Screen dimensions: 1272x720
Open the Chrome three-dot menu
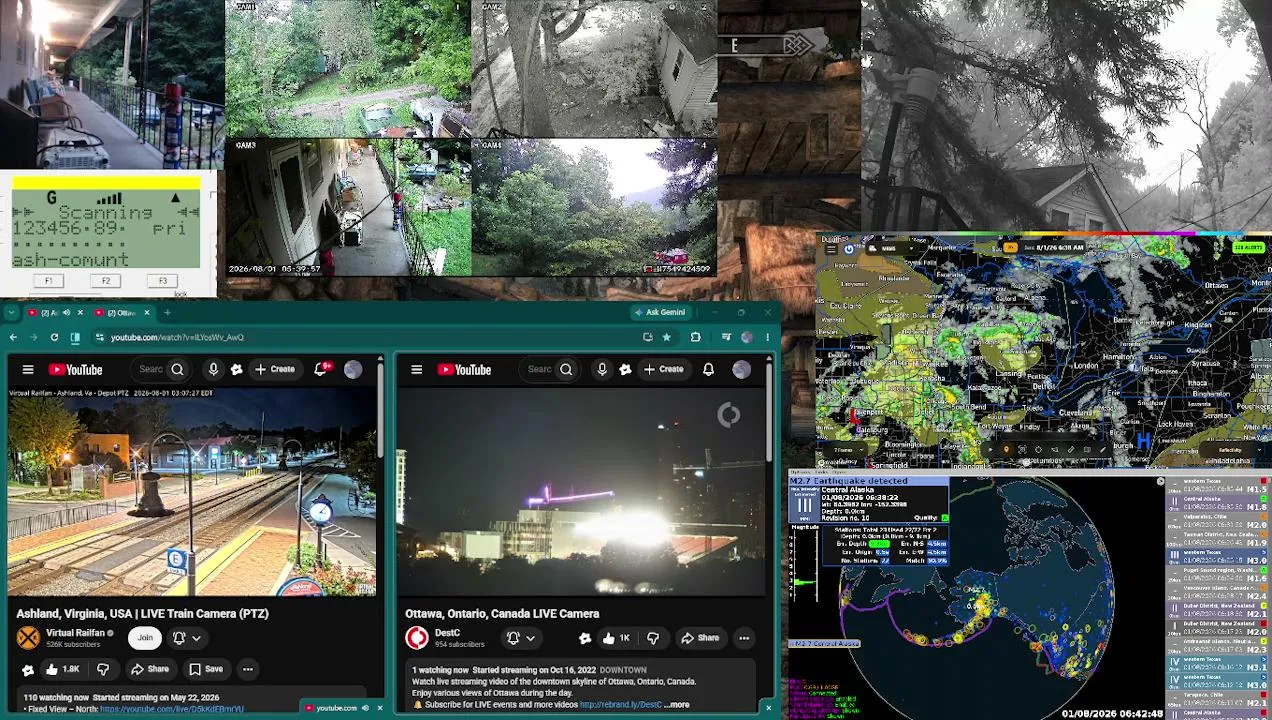tap(767, 337)
